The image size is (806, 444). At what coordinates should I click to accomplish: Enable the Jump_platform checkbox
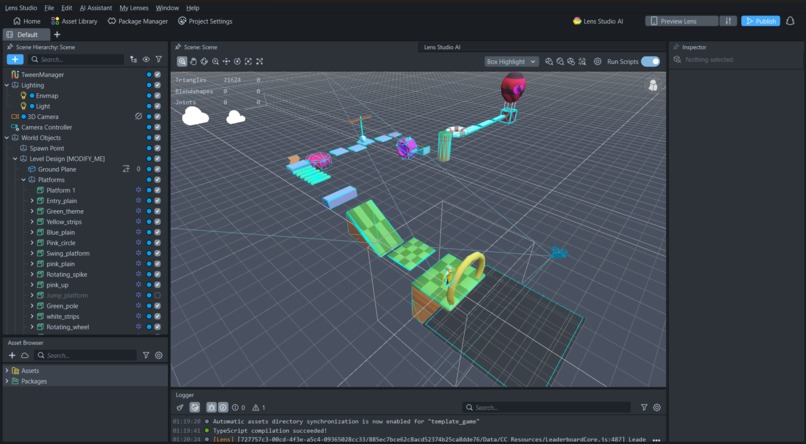[157, 295]
